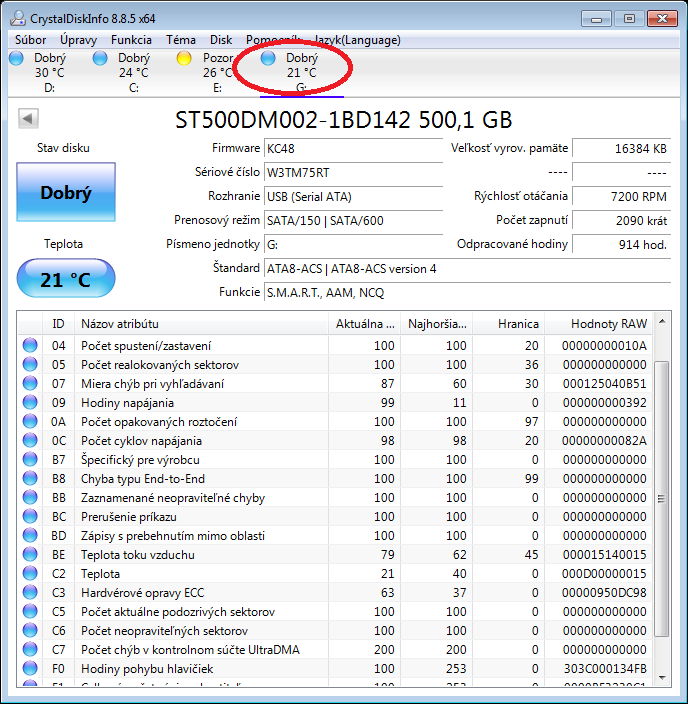This screenshot has height=704, width=688.
Task: Open the Úpravy menu
Action: point(79,40)
